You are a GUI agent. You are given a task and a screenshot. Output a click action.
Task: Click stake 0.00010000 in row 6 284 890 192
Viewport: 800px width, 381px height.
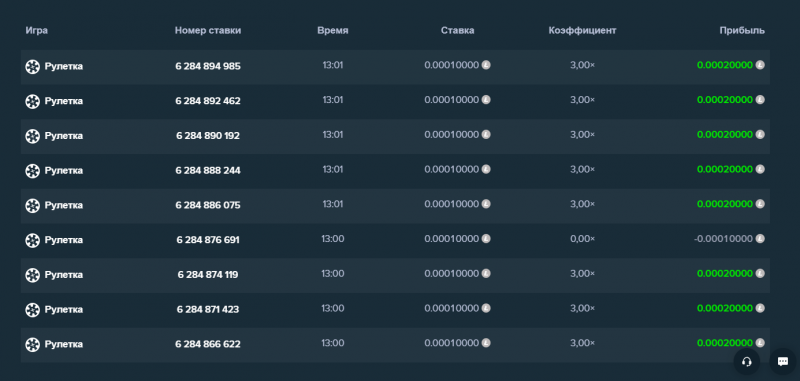coord(452,135)
